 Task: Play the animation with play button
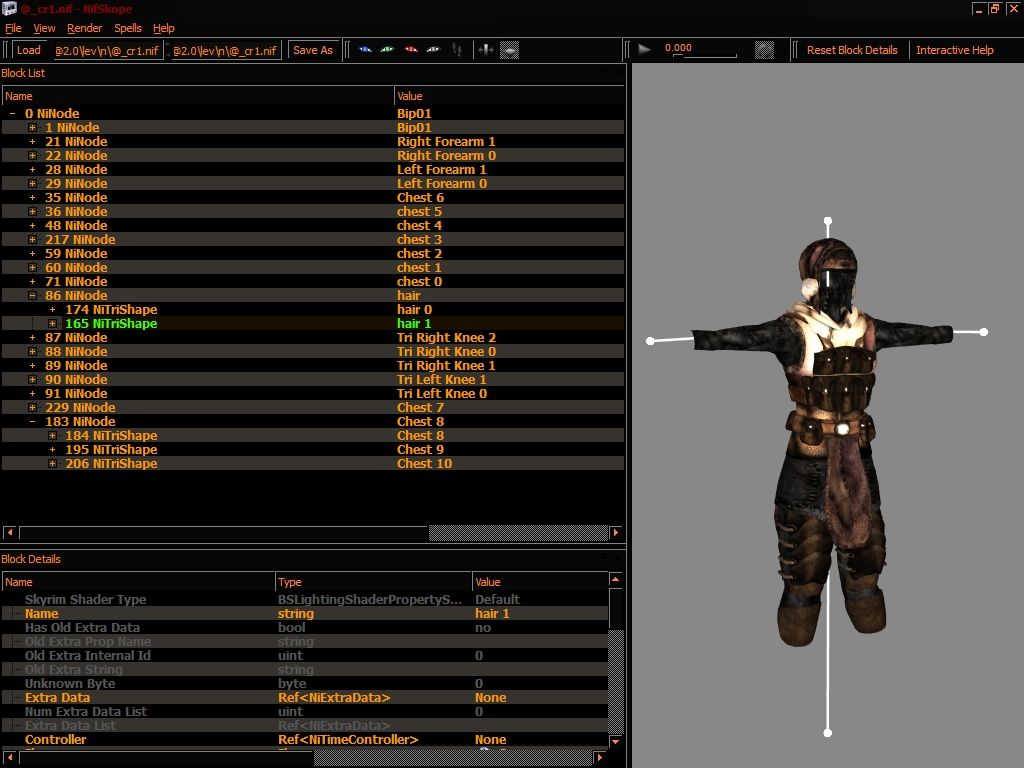pos(645,50)
